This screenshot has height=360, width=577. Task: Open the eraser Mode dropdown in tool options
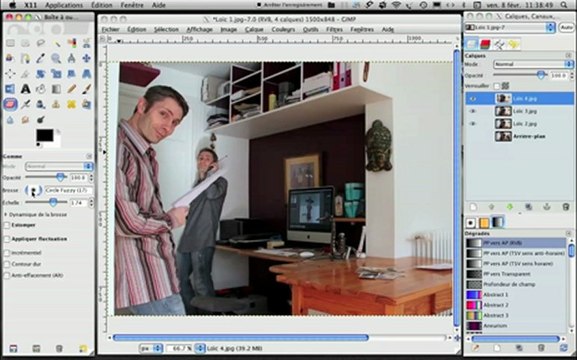click(59, 166)
